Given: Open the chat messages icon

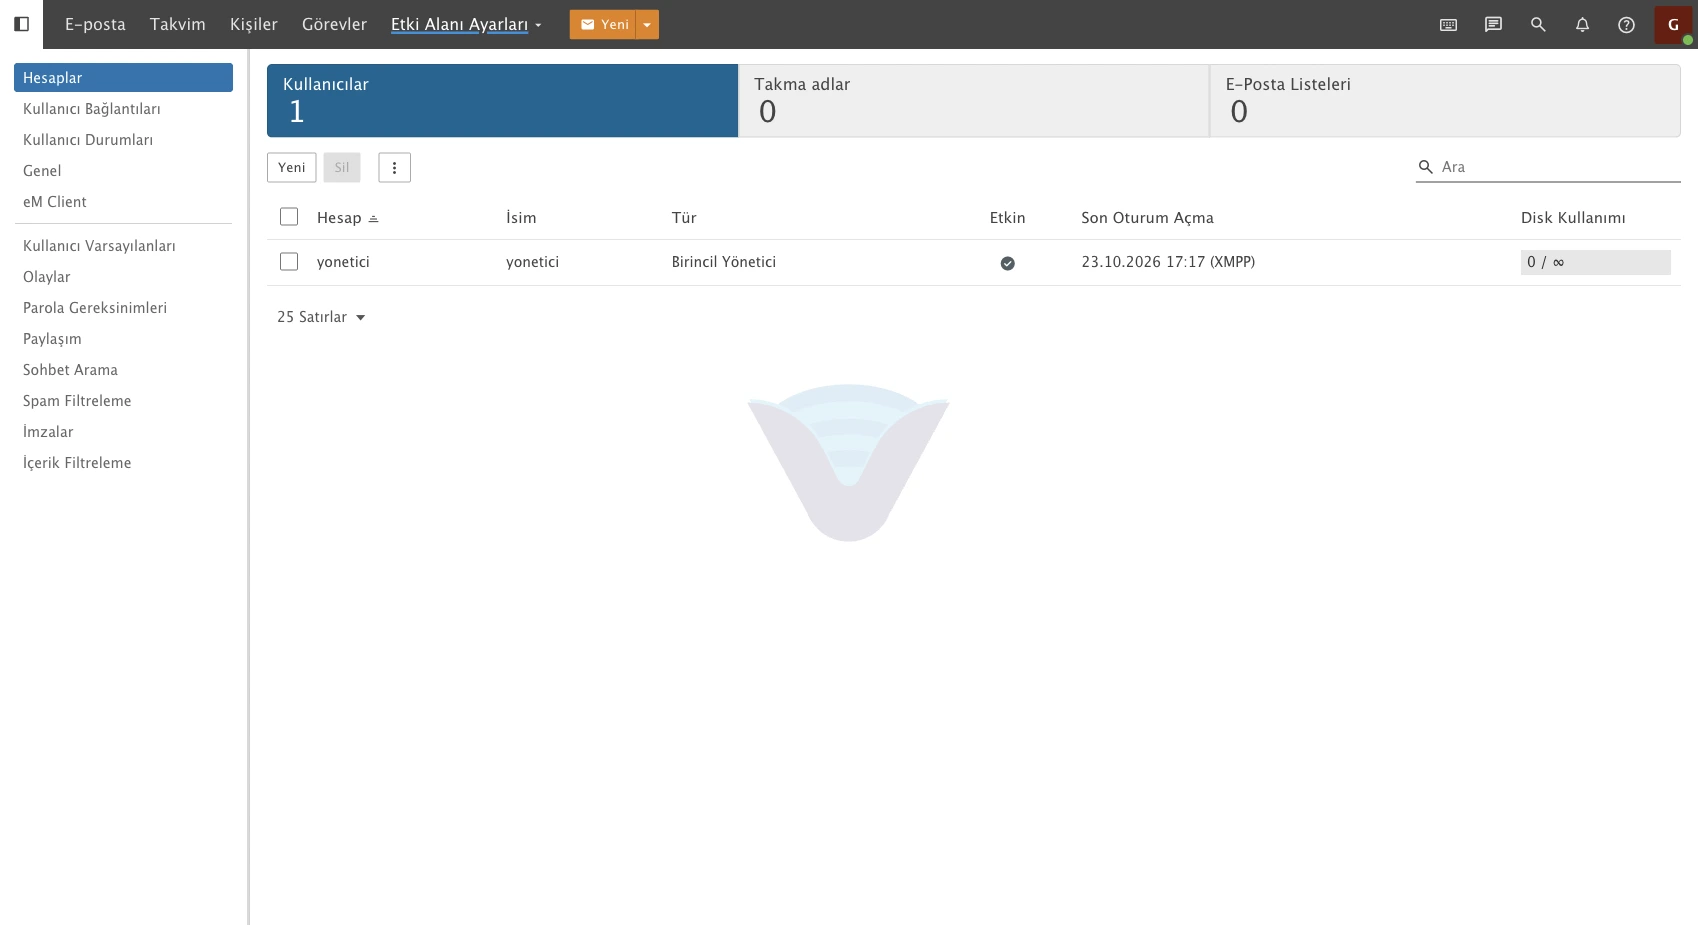Looking at the screenshot, I should [x=1493, y=25].
